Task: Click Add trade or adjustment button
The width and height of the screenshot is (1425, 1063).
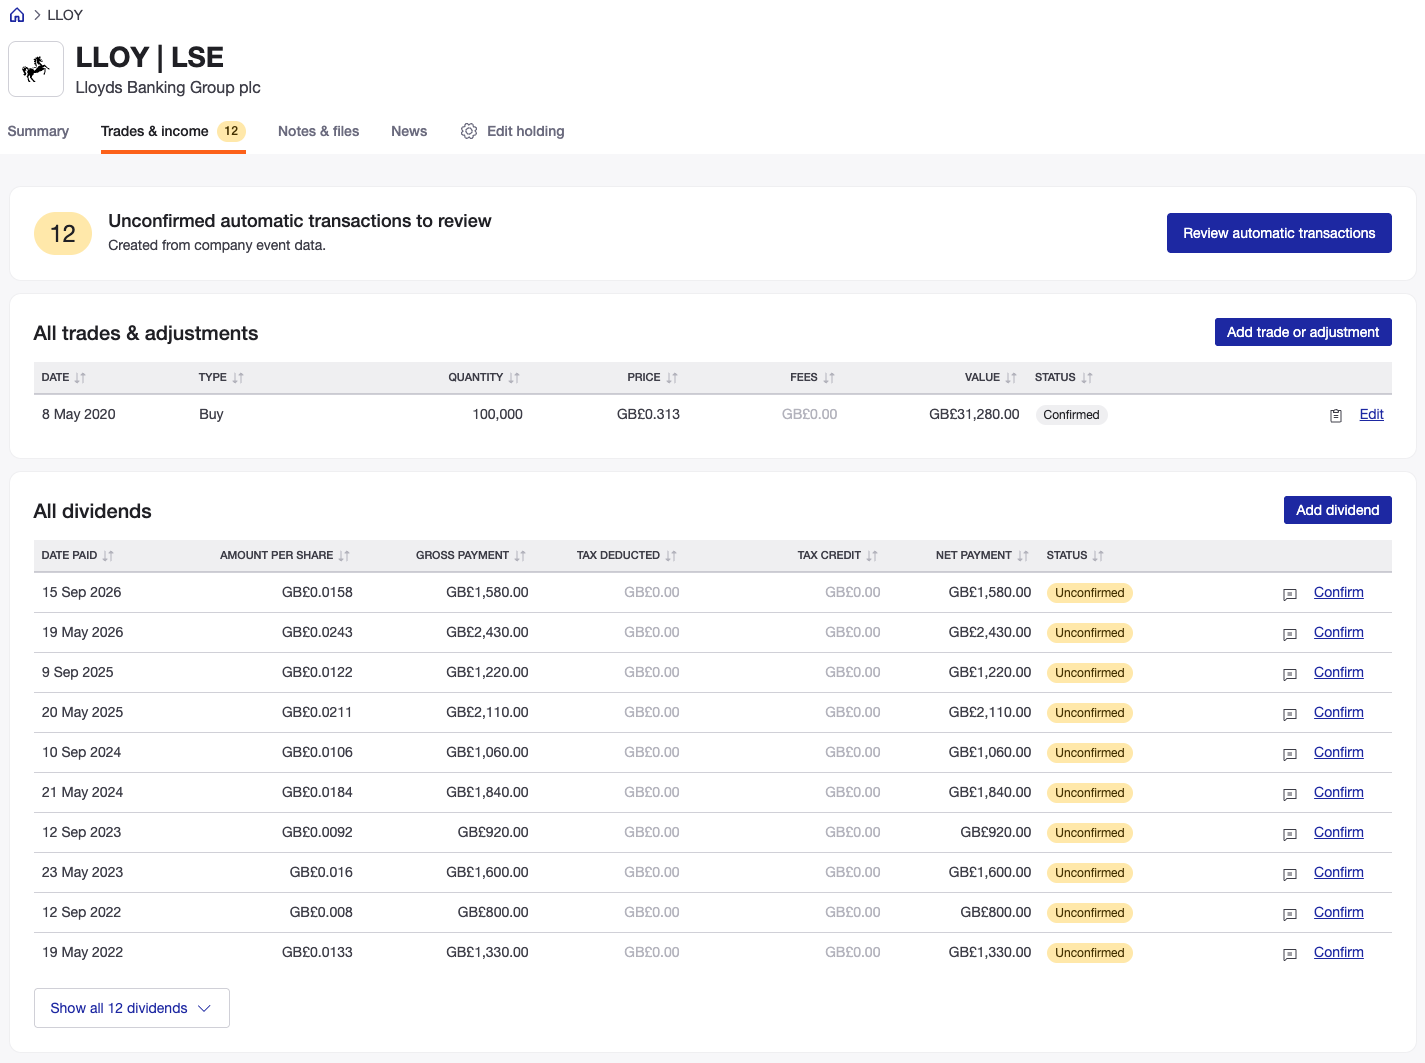Action: [x=1303, y=332]
